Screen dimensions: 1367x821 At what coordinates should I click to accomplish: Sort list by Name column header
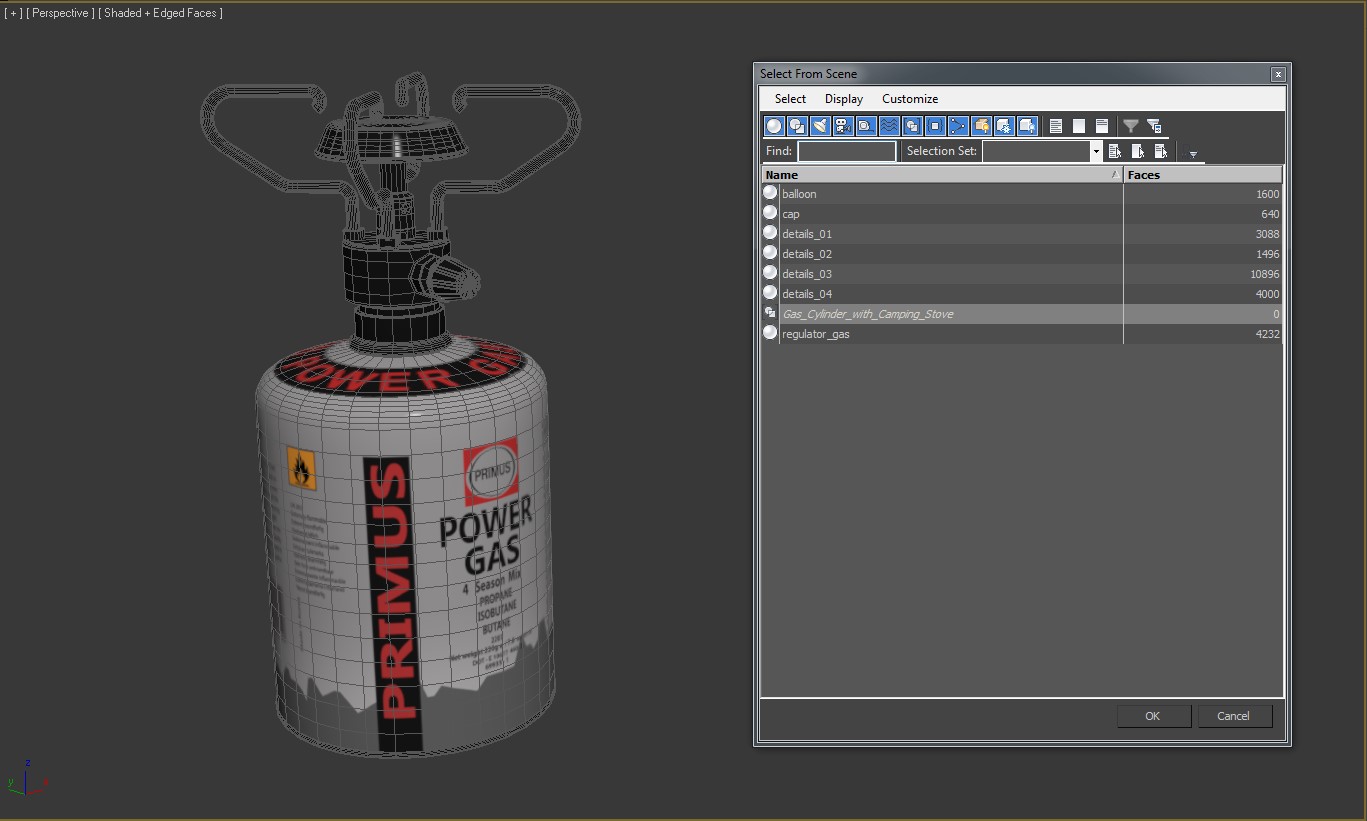[x=942, y=175]
